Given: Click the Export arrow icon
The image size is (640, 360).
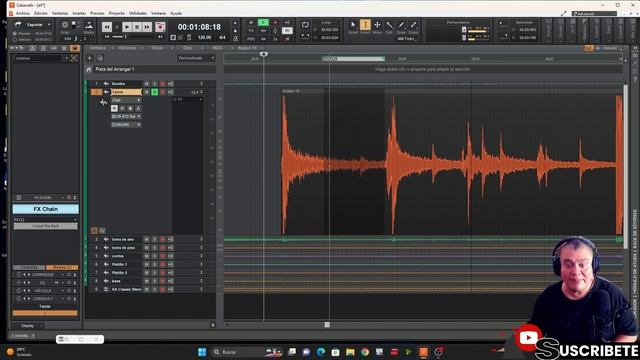Looking at the screenshot, I should (x=18, y=24).
